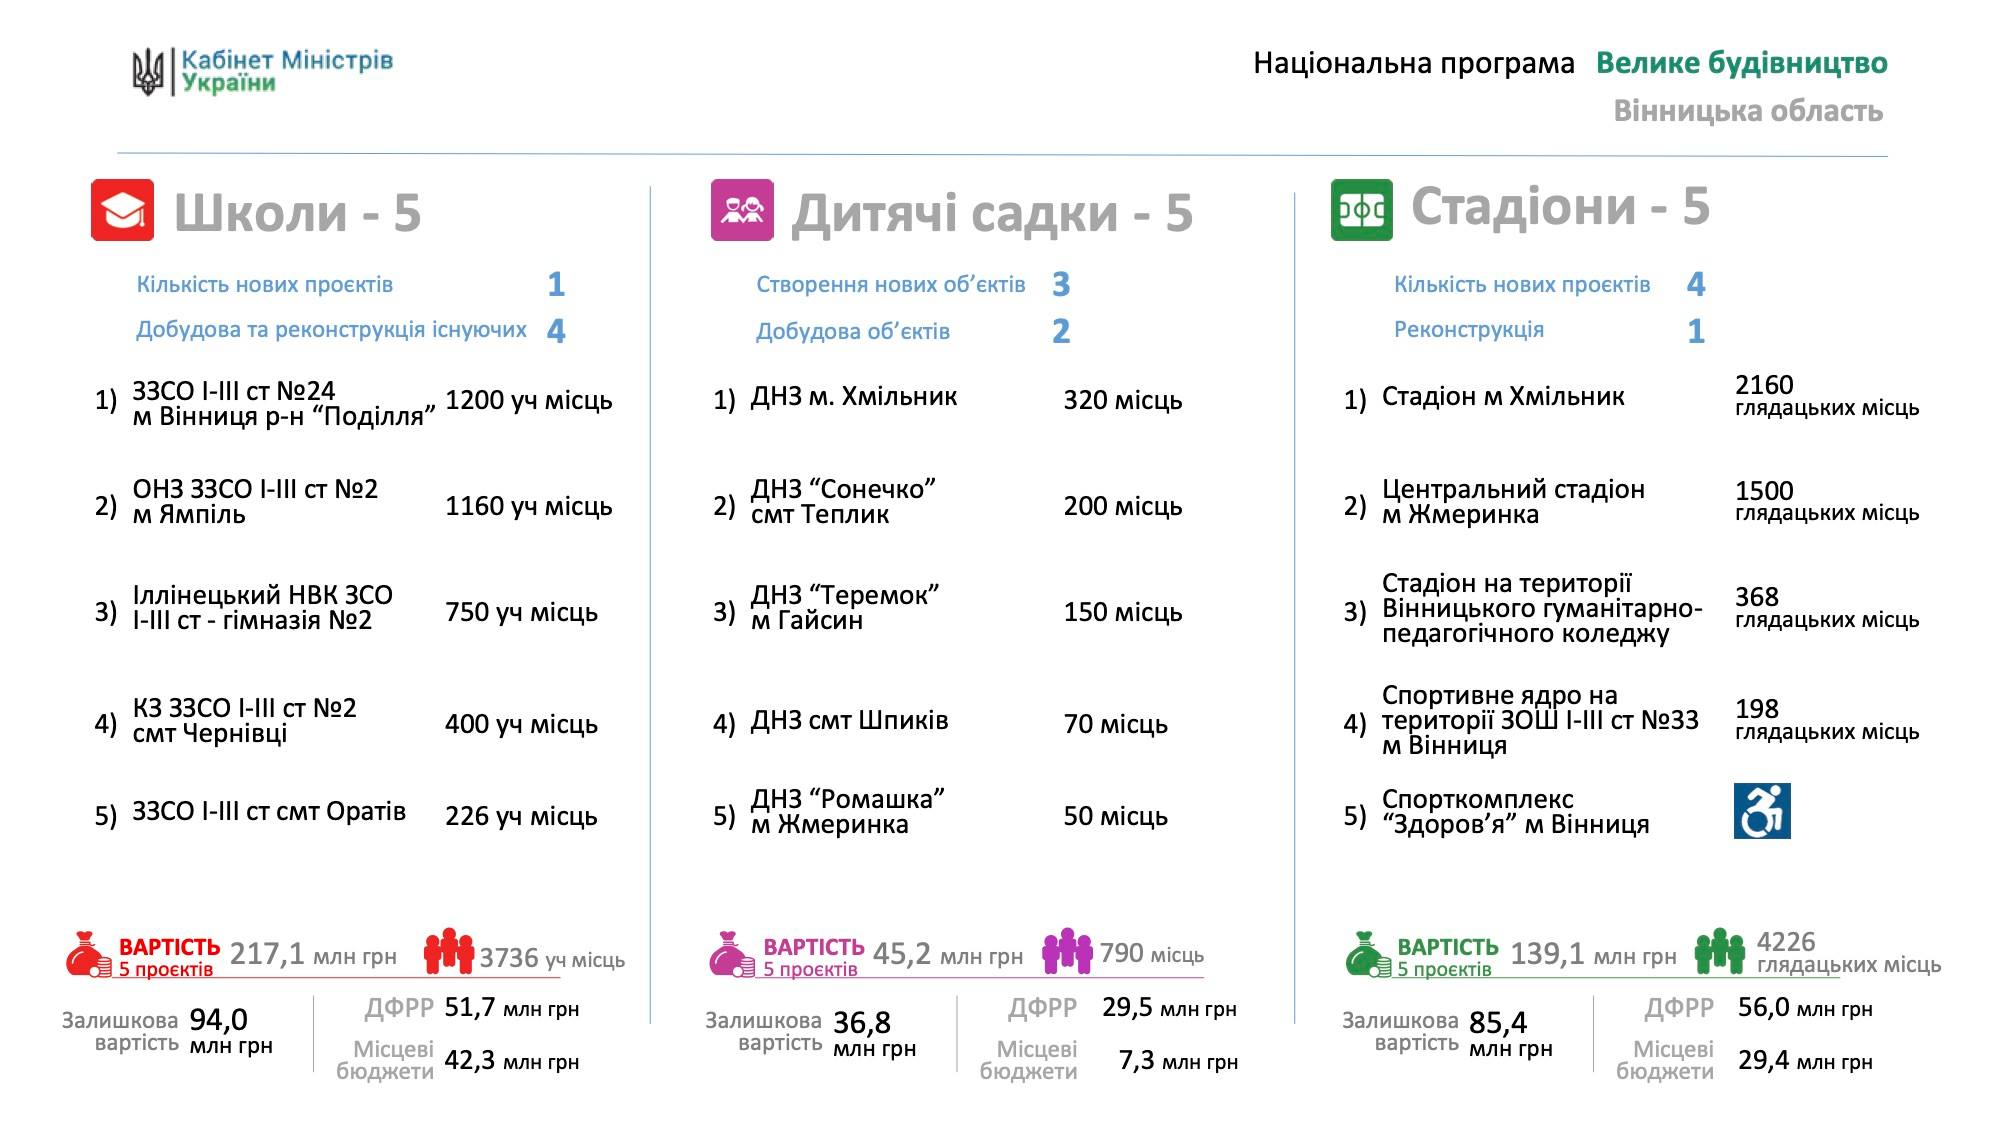
Task: Click the green money bag cost icon
Action: 1368,955
